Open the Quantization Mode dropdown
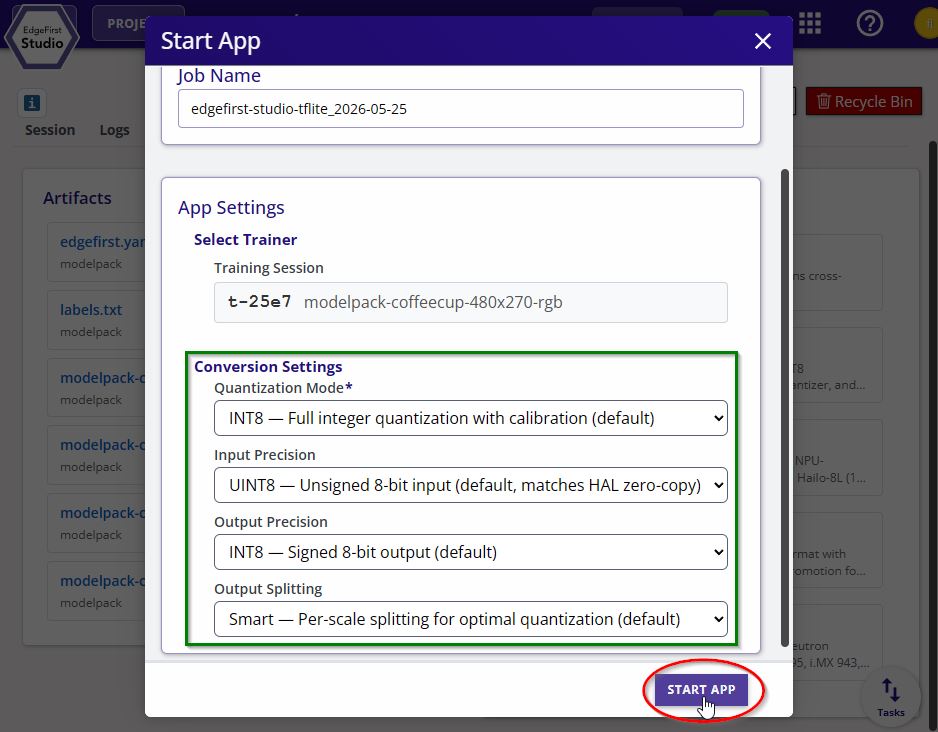 471,418
